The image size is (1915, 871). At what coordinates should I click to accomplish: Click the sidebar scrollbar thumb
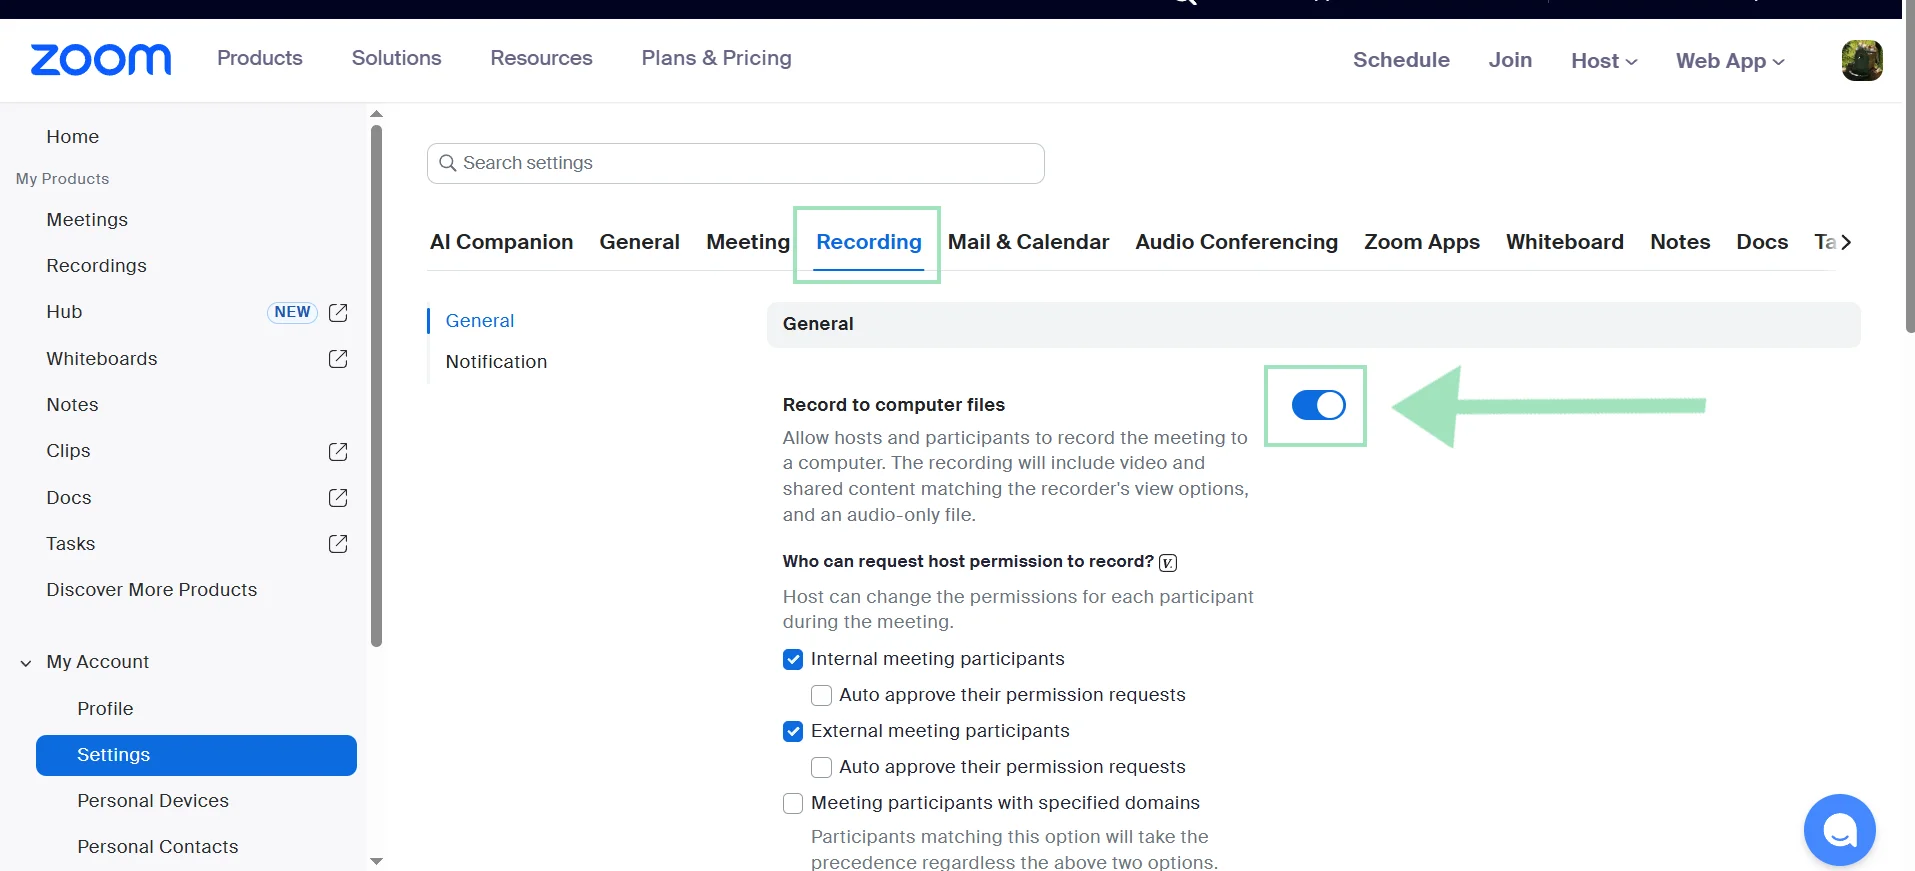376,385
